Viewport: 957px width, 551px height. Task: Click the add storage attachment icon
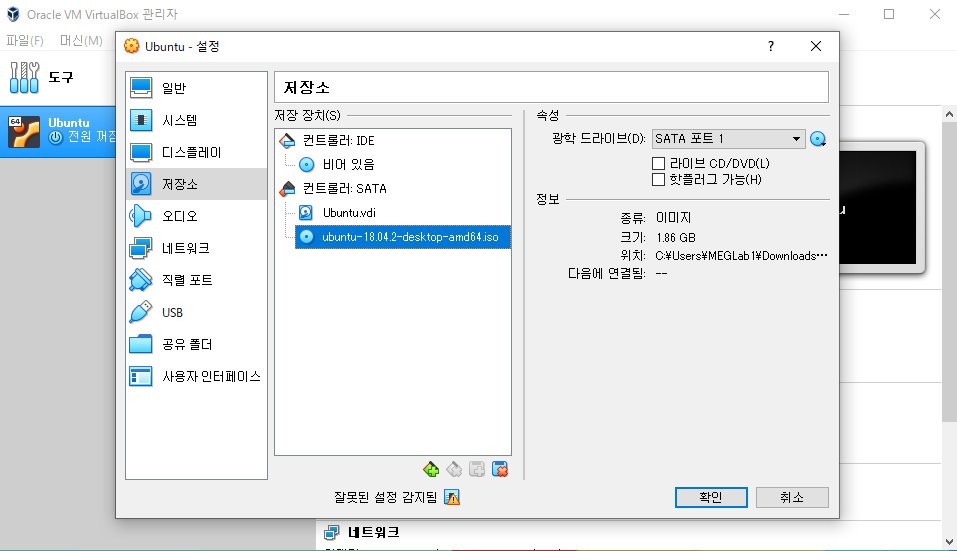click(431, 469)
